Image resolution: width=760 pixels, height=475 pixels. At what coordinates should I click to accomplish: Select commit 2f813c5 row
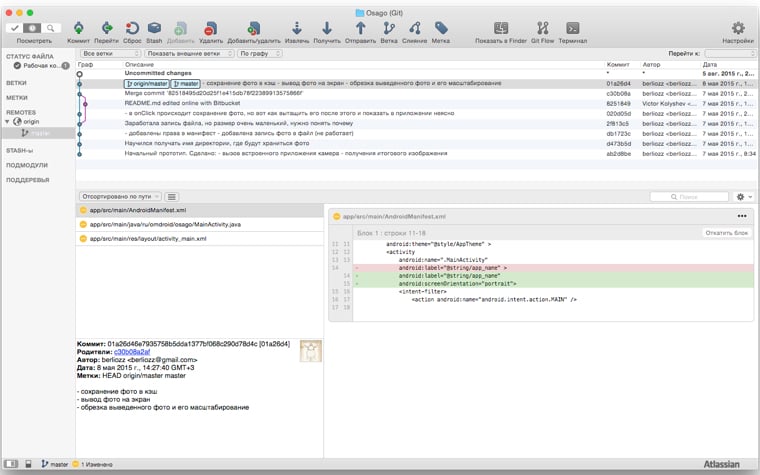tap(416, 124)
